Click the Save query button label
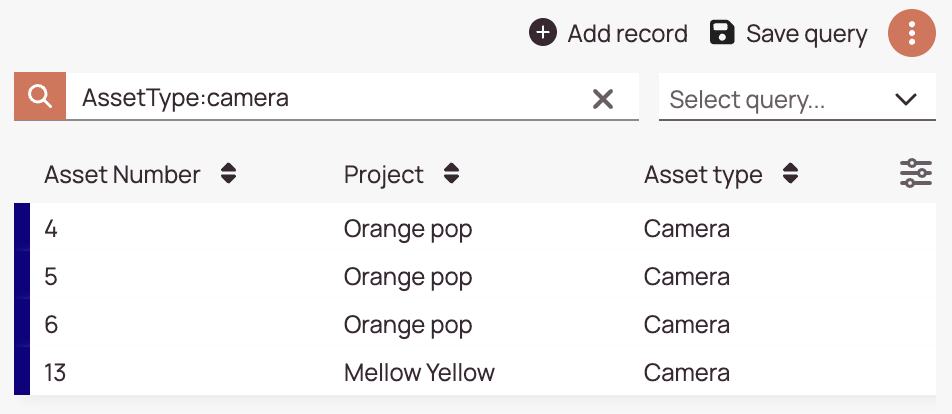The image size is (952, 414). 806,34
